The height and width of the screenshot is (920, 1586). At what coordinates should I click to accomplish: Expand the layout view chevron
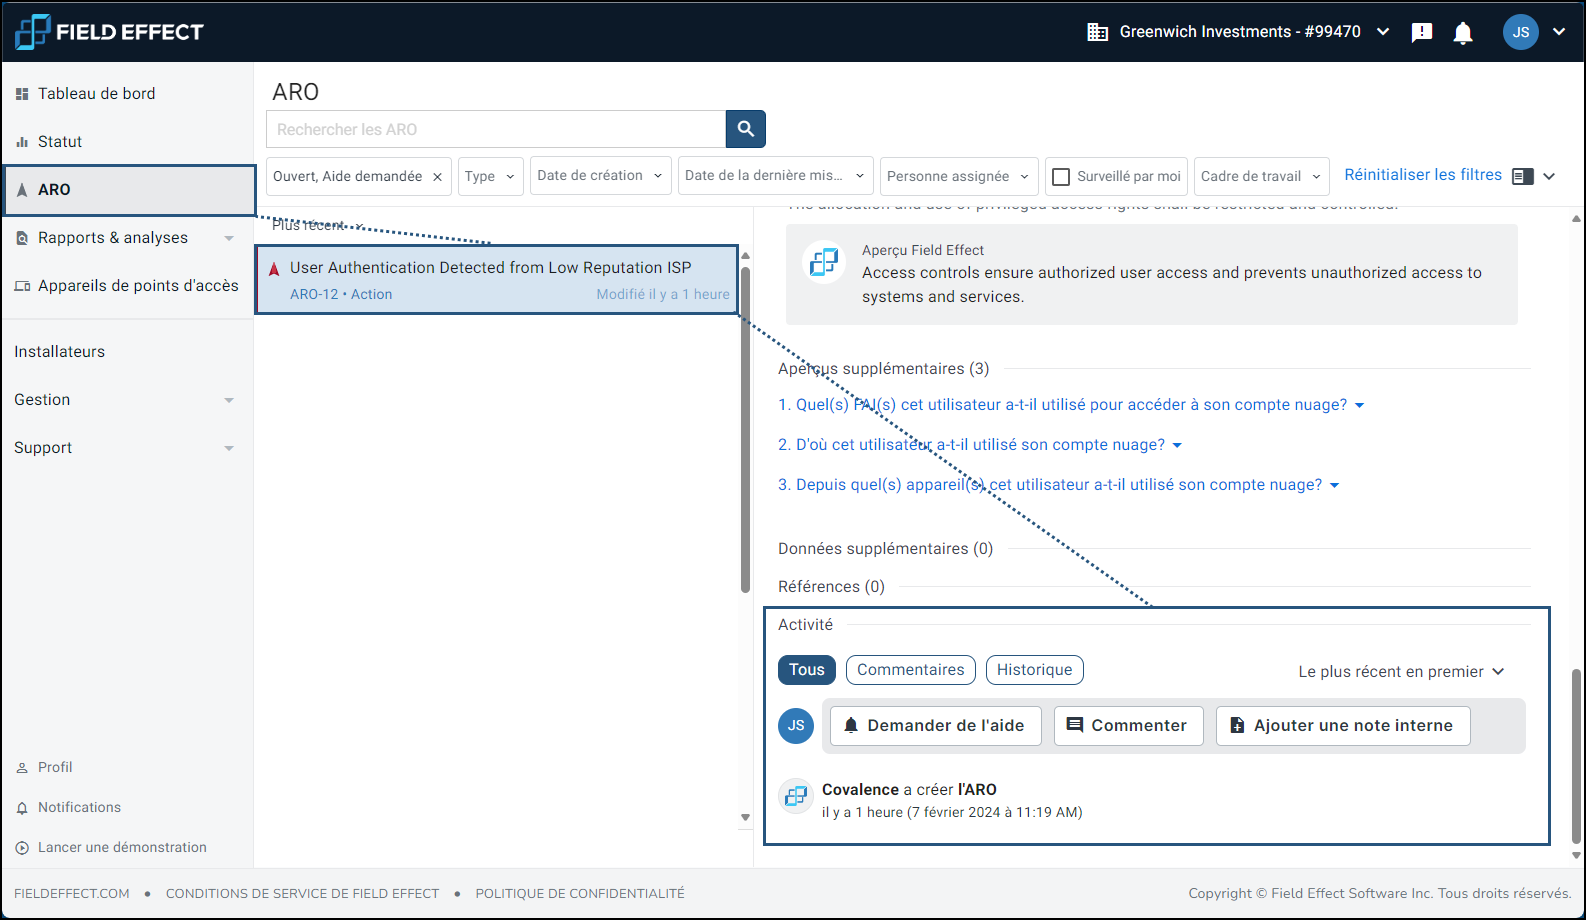(1549, 176)
